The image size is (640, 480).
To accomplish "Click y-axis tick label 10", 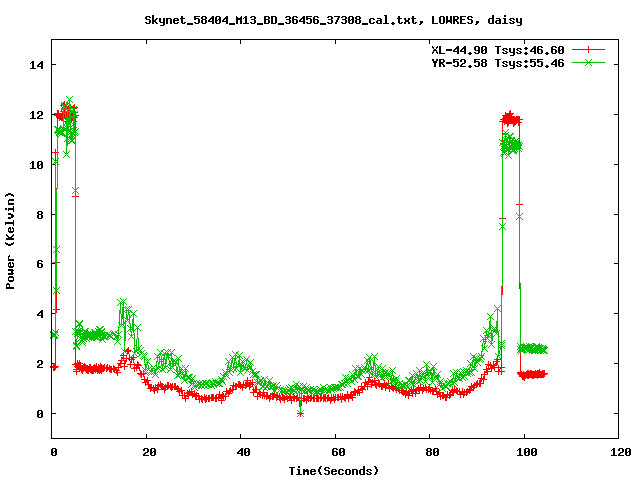I will pos(36,164).
